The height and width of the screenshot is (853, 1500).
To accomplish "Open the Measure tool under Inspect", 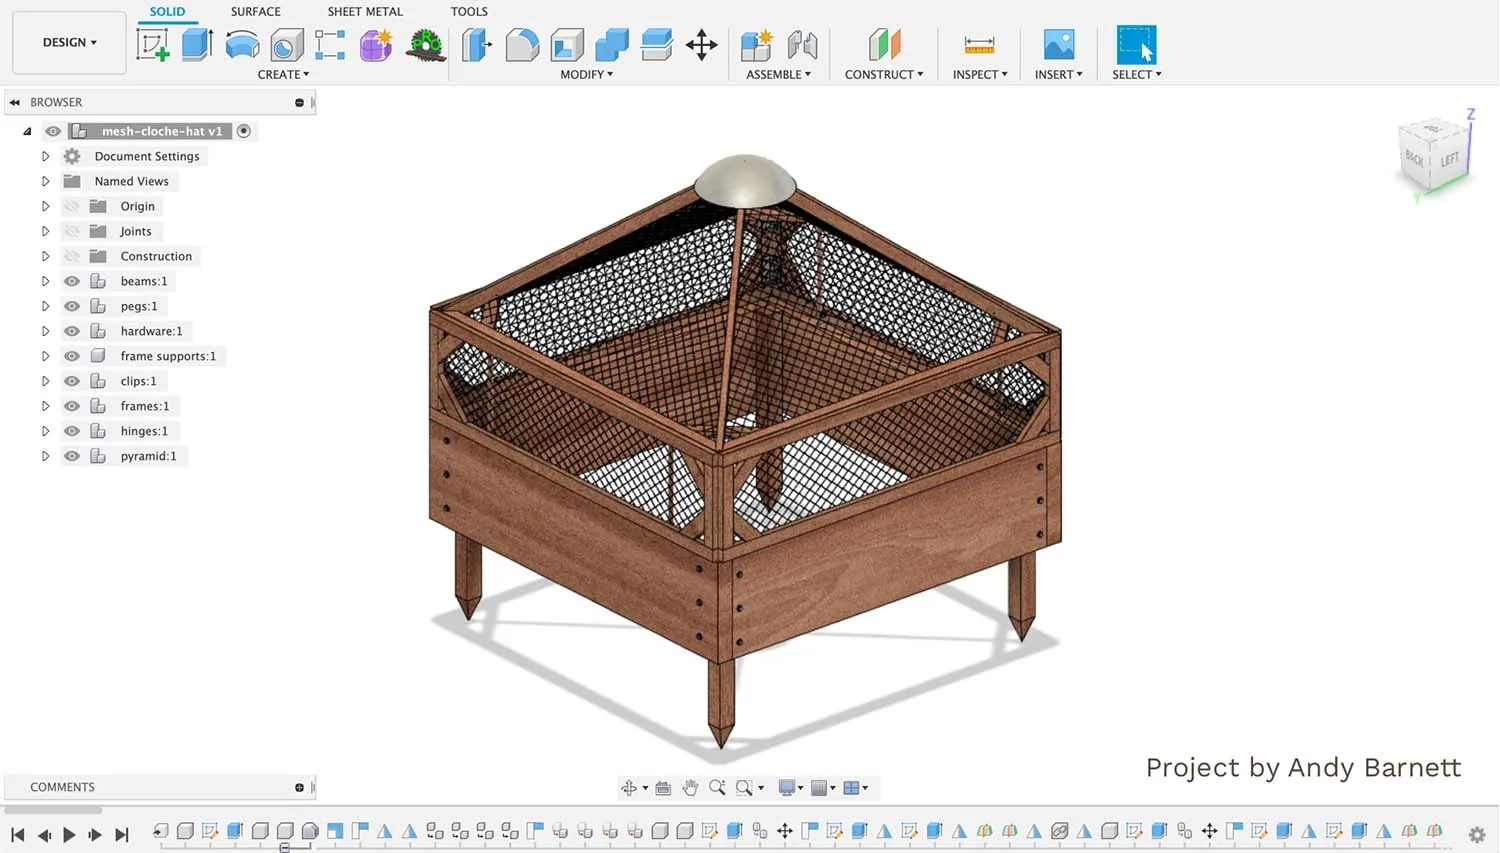I will (978, 44).
